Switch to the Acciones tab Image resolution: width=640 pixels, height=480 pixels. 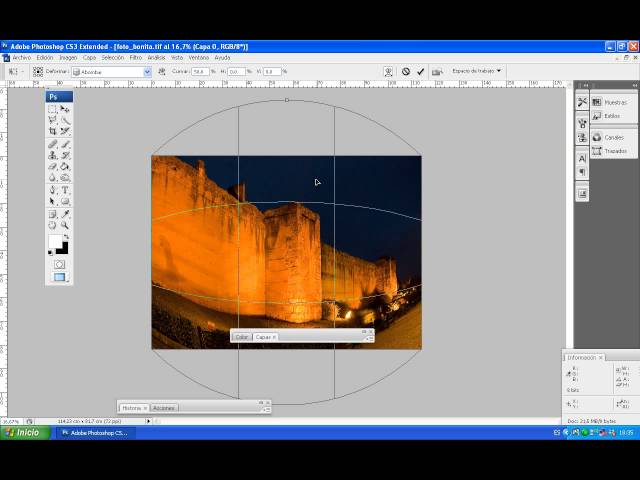(164, 408)
